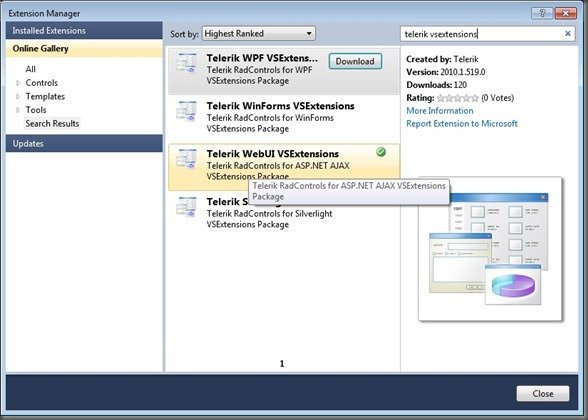Click the window close X button

(x=566, y=13)
